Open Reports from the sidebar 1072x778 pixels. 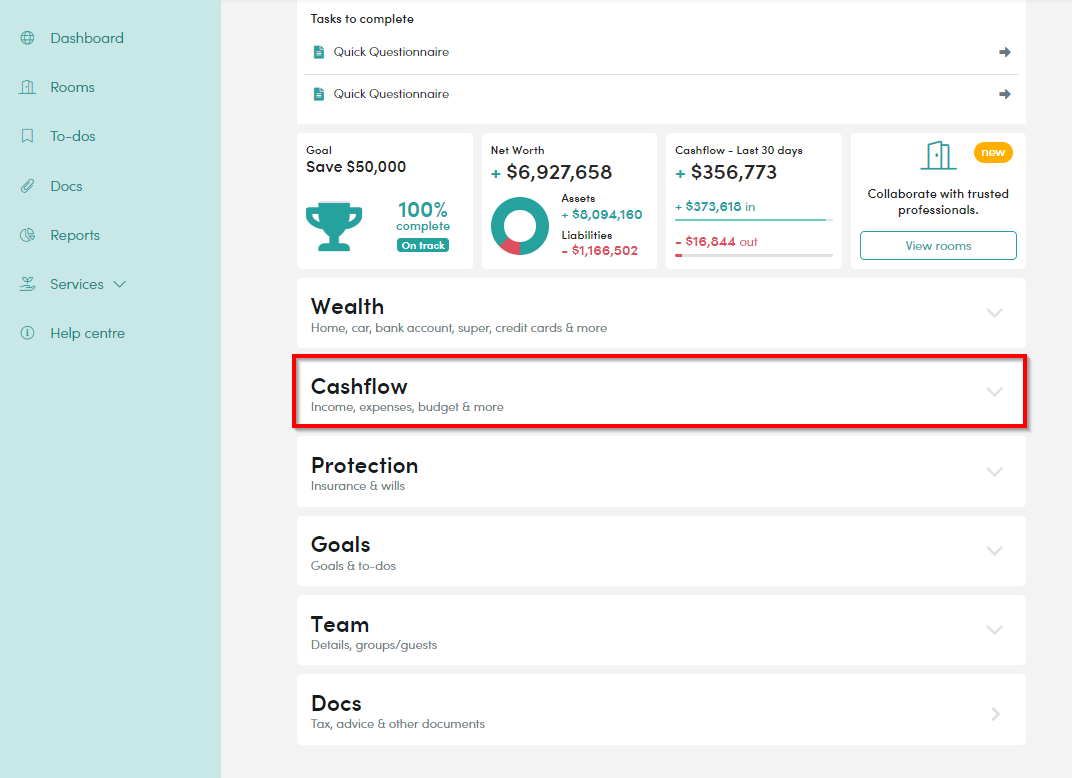[75, 235]
